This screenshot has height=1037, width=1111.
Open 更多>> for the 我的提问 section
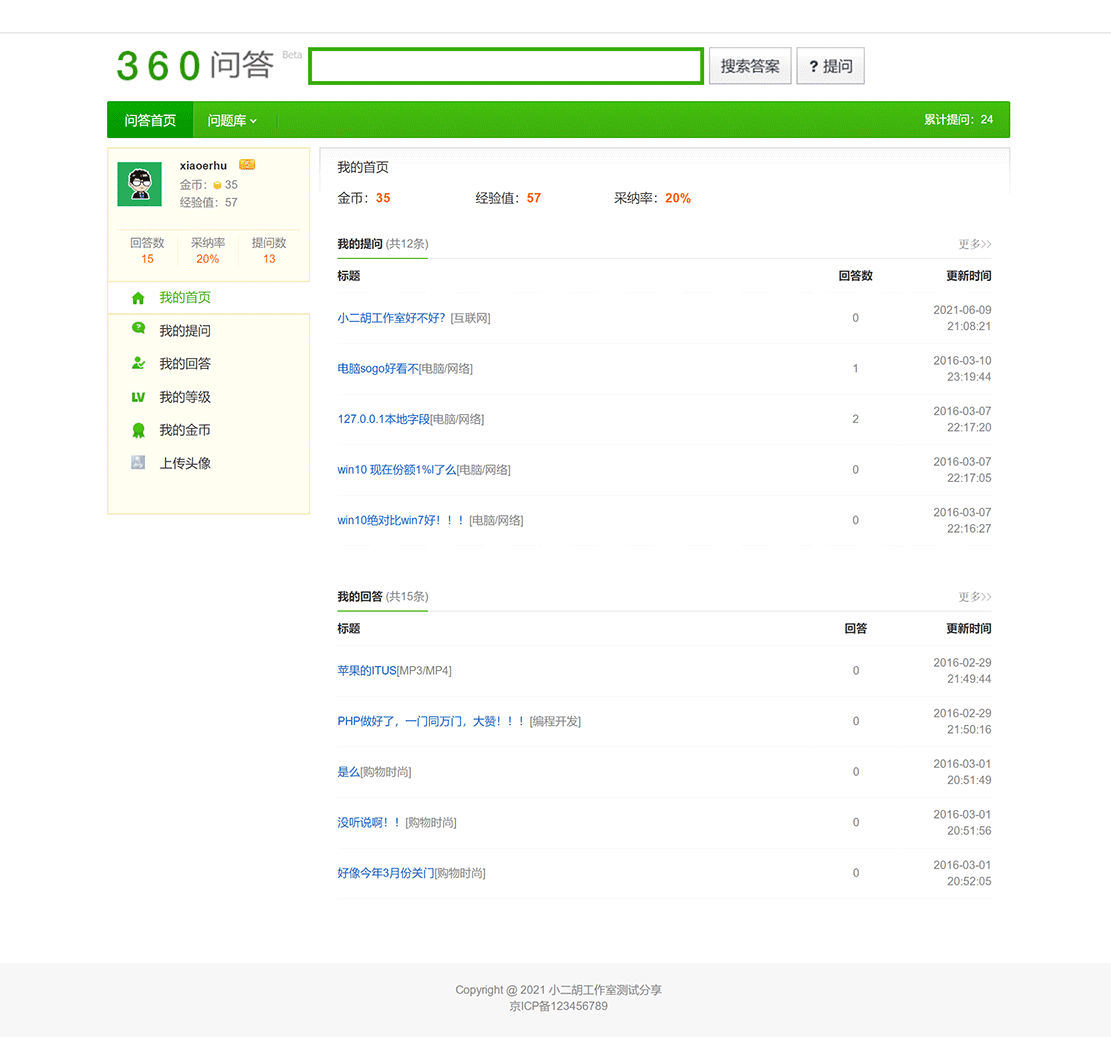(x=973, y=244)
